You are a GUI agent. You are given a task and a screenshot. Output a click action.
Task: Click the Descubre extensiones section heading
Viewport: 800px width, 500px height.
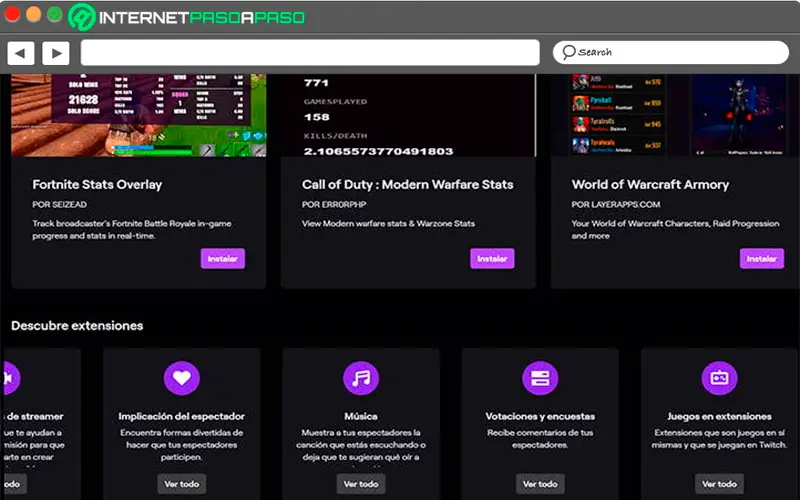tap(77, 326)
